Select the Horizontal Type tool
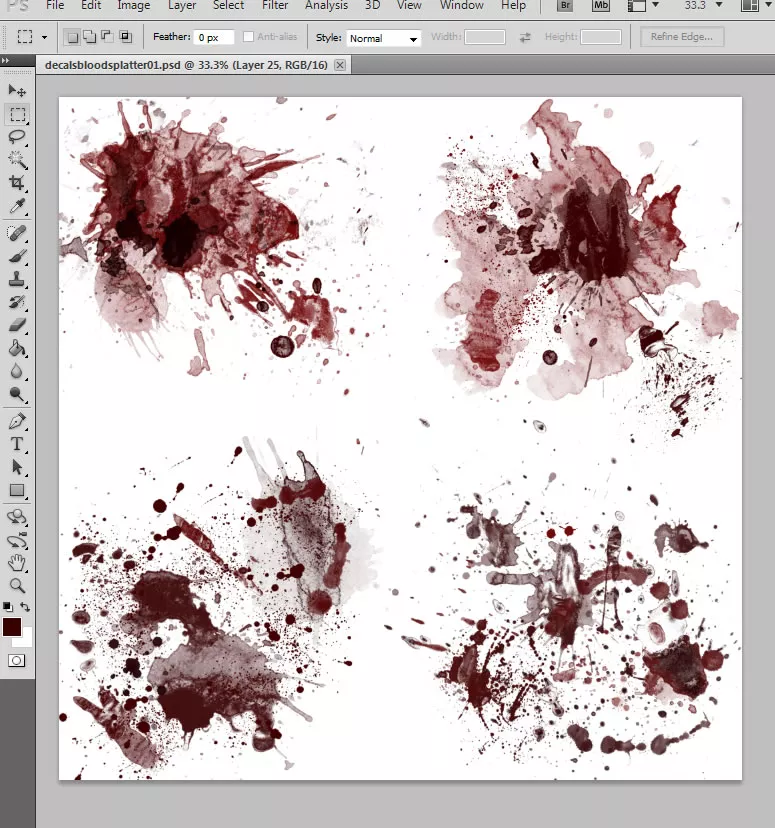The height and width of the screenshot is (828, 775). [17, 444]
